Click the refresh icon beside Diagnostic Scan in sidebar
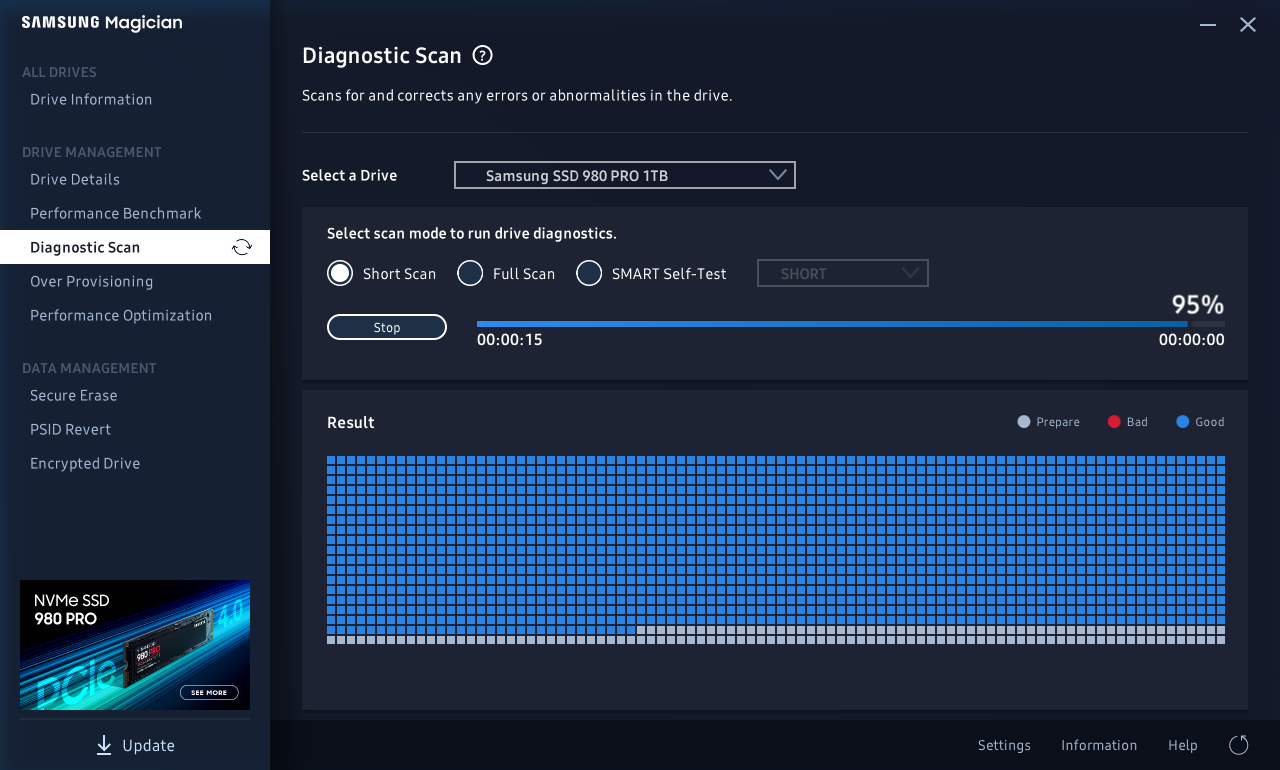 point(242,247)
